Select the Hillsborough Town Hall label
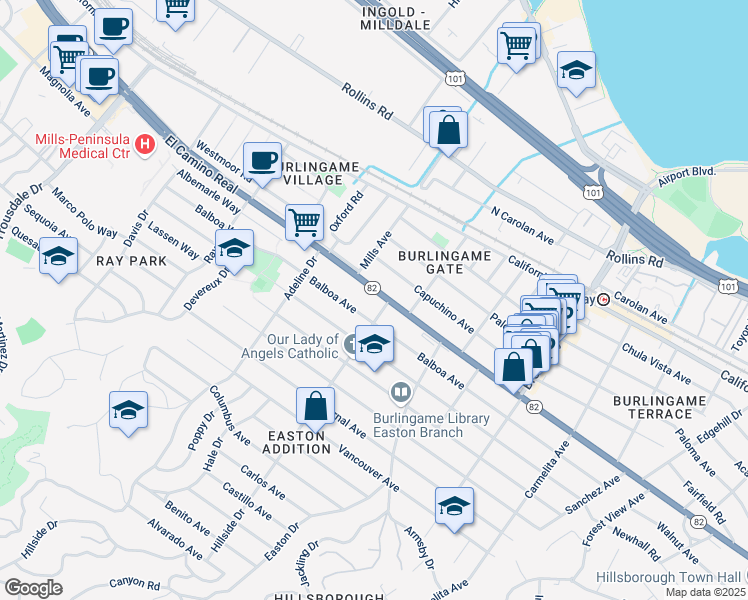 pos(668,577)
